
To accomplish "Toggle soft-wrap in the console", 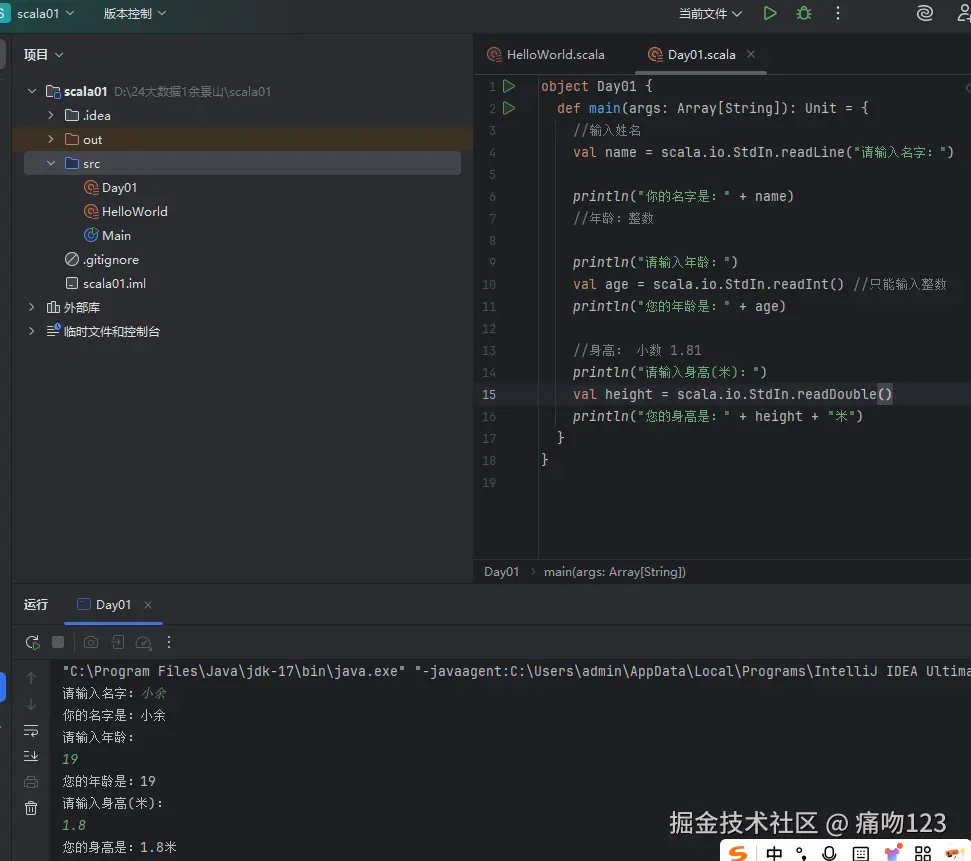I will [31, 730].
